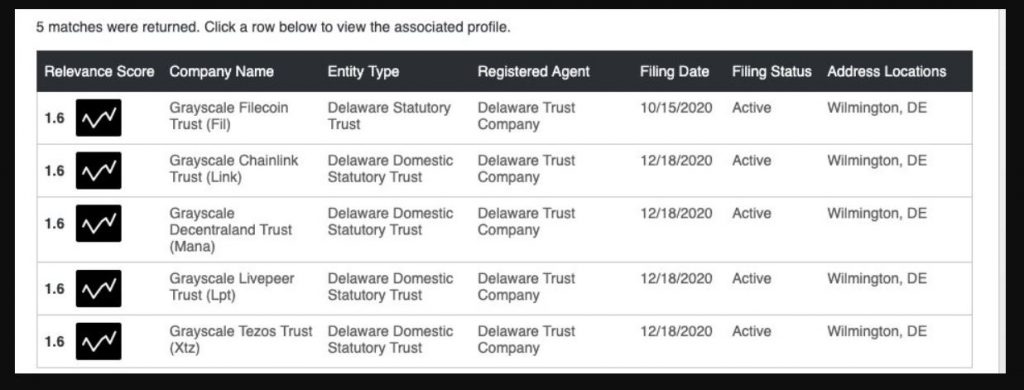Sort by Filing Status column header
Viewport: 1024px width, 390px height.
pyautogui.click(x=771, y=71)
